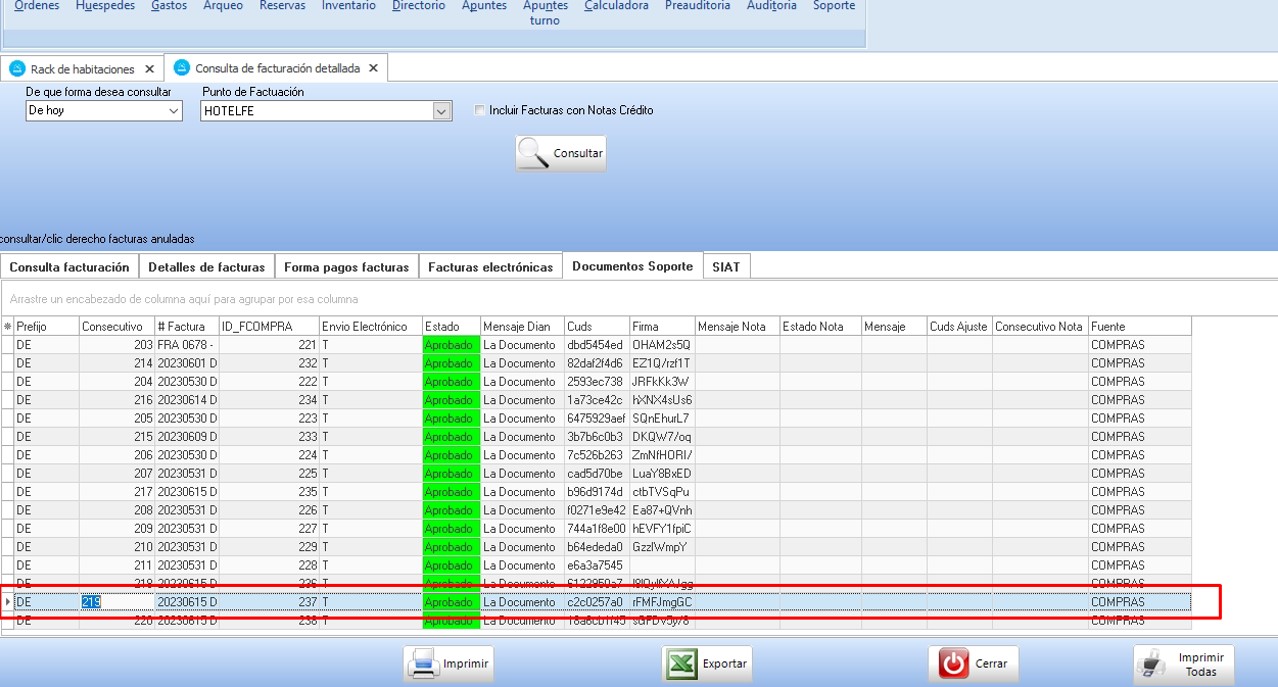Open the Auditoria menu
Image resolution: width=1278 pixels, height=687 pixels.
click(x=771, y=6)
